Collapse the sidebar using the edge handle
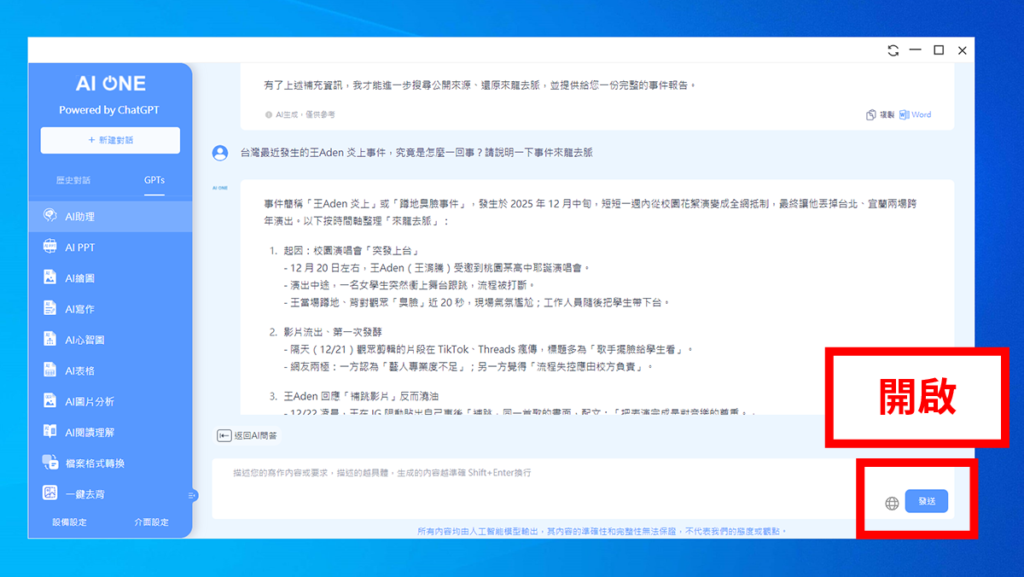 click(192, 495)
